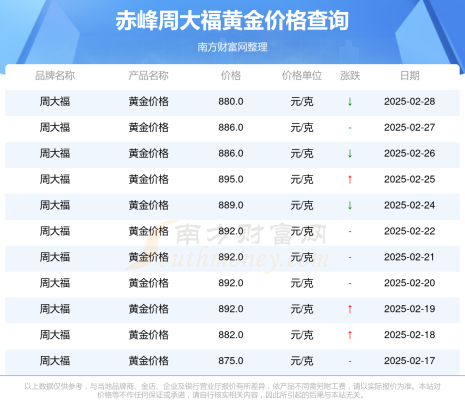Click the date 2025-02-25
Image resolution: width=465 pixels, height=400 pixels.
coord(409,179)
